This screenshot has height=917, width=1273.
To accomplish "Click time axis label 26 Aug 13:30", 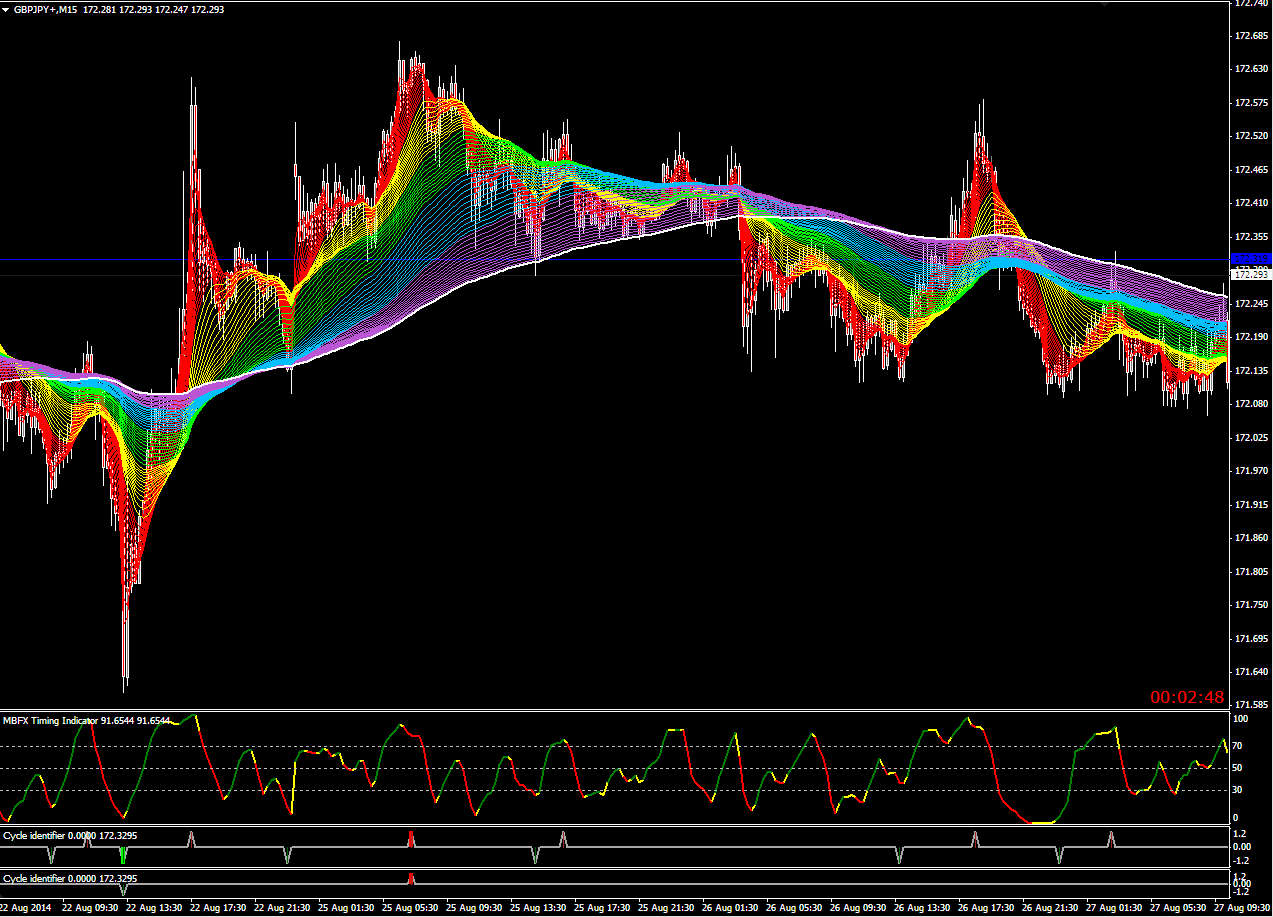I will coord(922,908).
